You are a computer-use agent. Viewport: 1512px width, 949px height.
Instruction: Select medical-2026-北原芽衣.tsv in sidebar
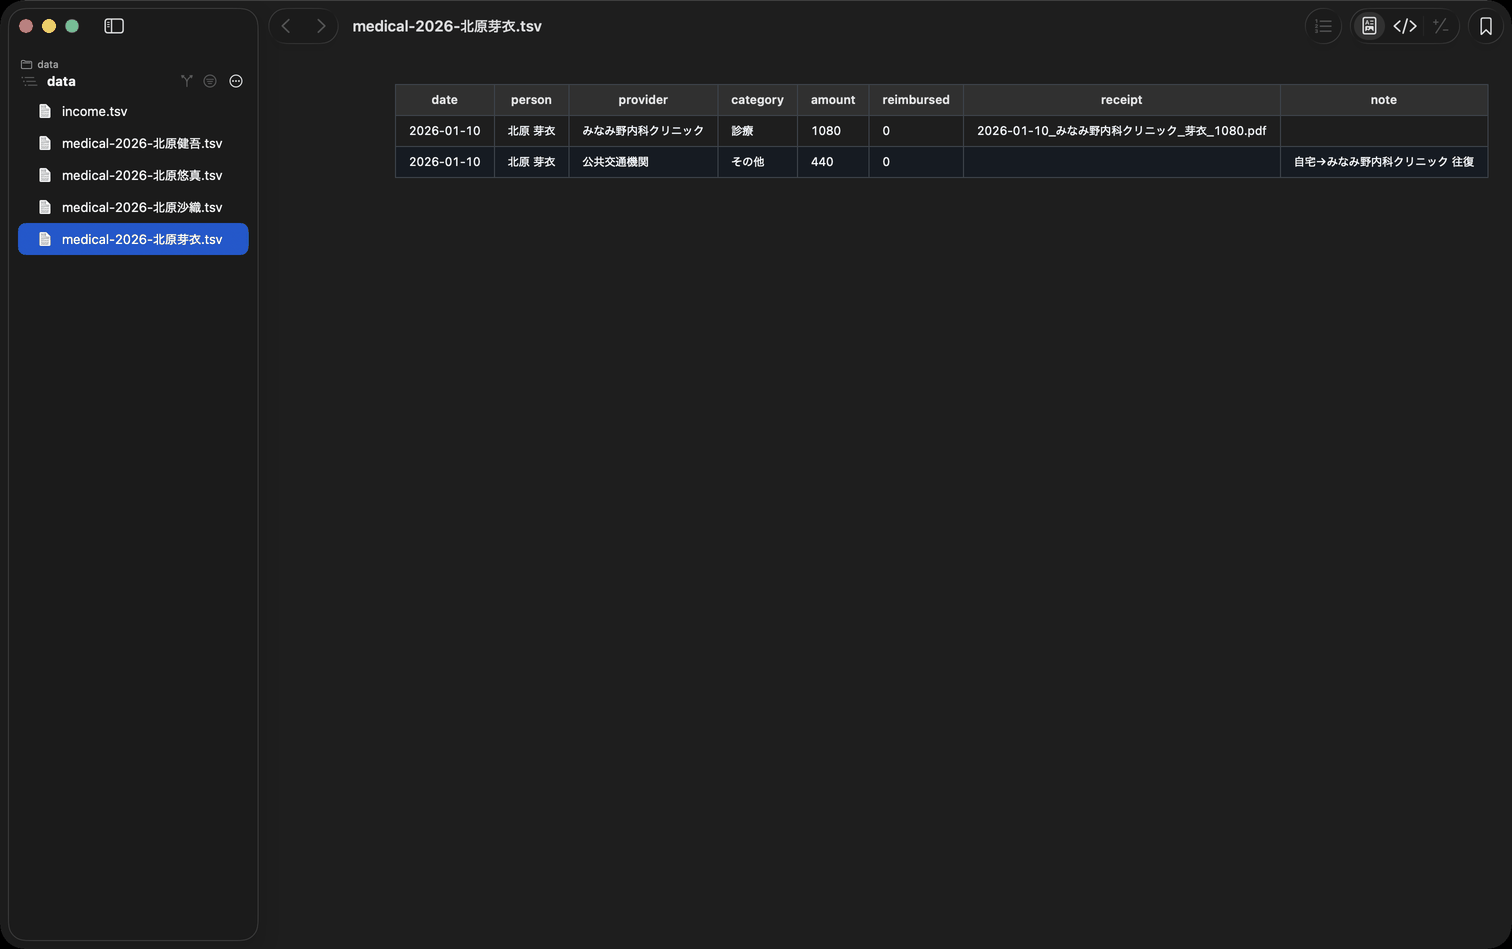(133, 239)
